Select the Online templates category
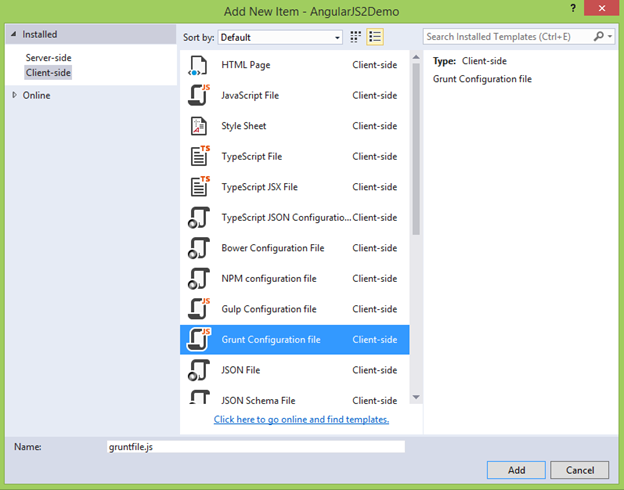624x490 pixels. [x=36, y=96]
